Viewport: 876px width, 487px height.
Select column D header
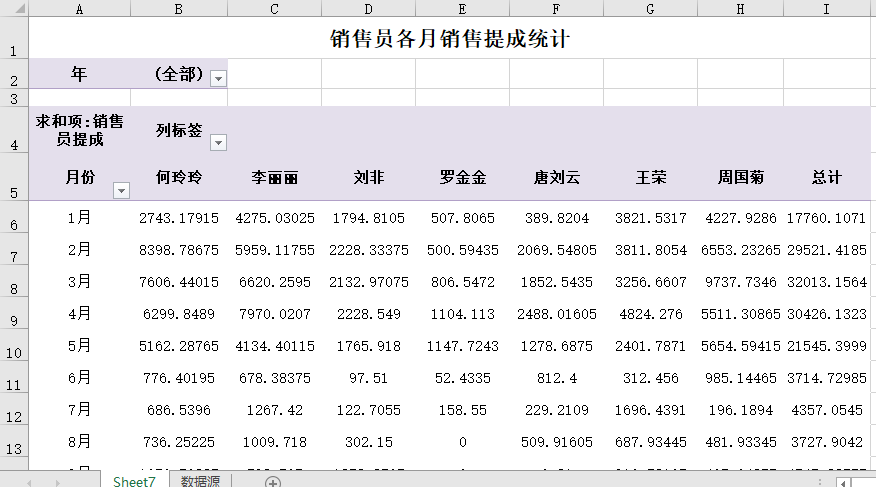coord(368,9)
